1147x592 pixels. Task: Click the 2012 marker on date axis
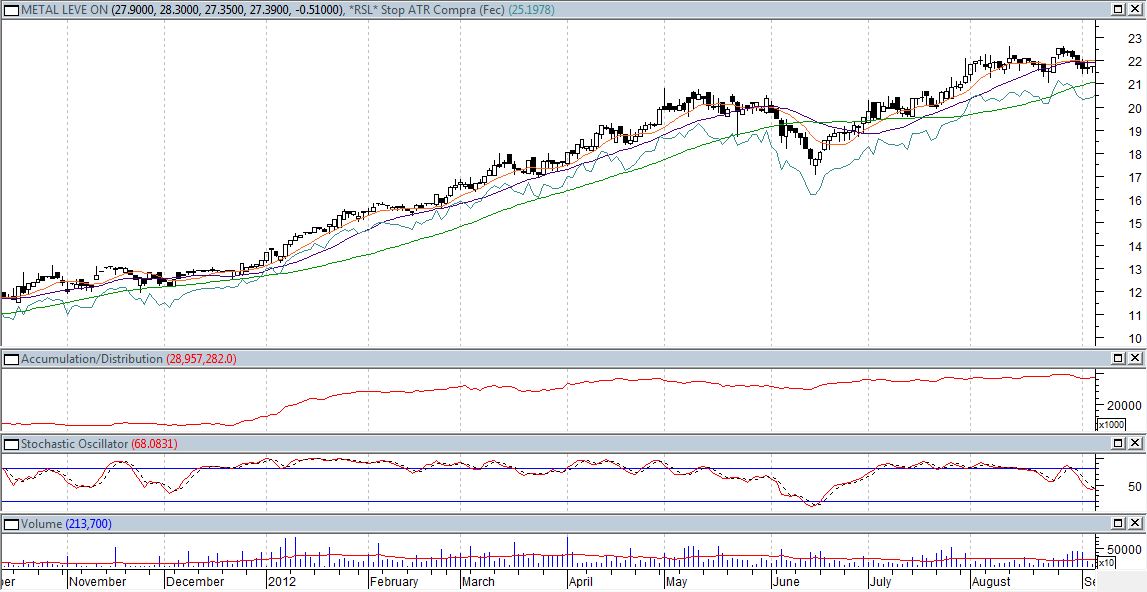tap(283, 581)
